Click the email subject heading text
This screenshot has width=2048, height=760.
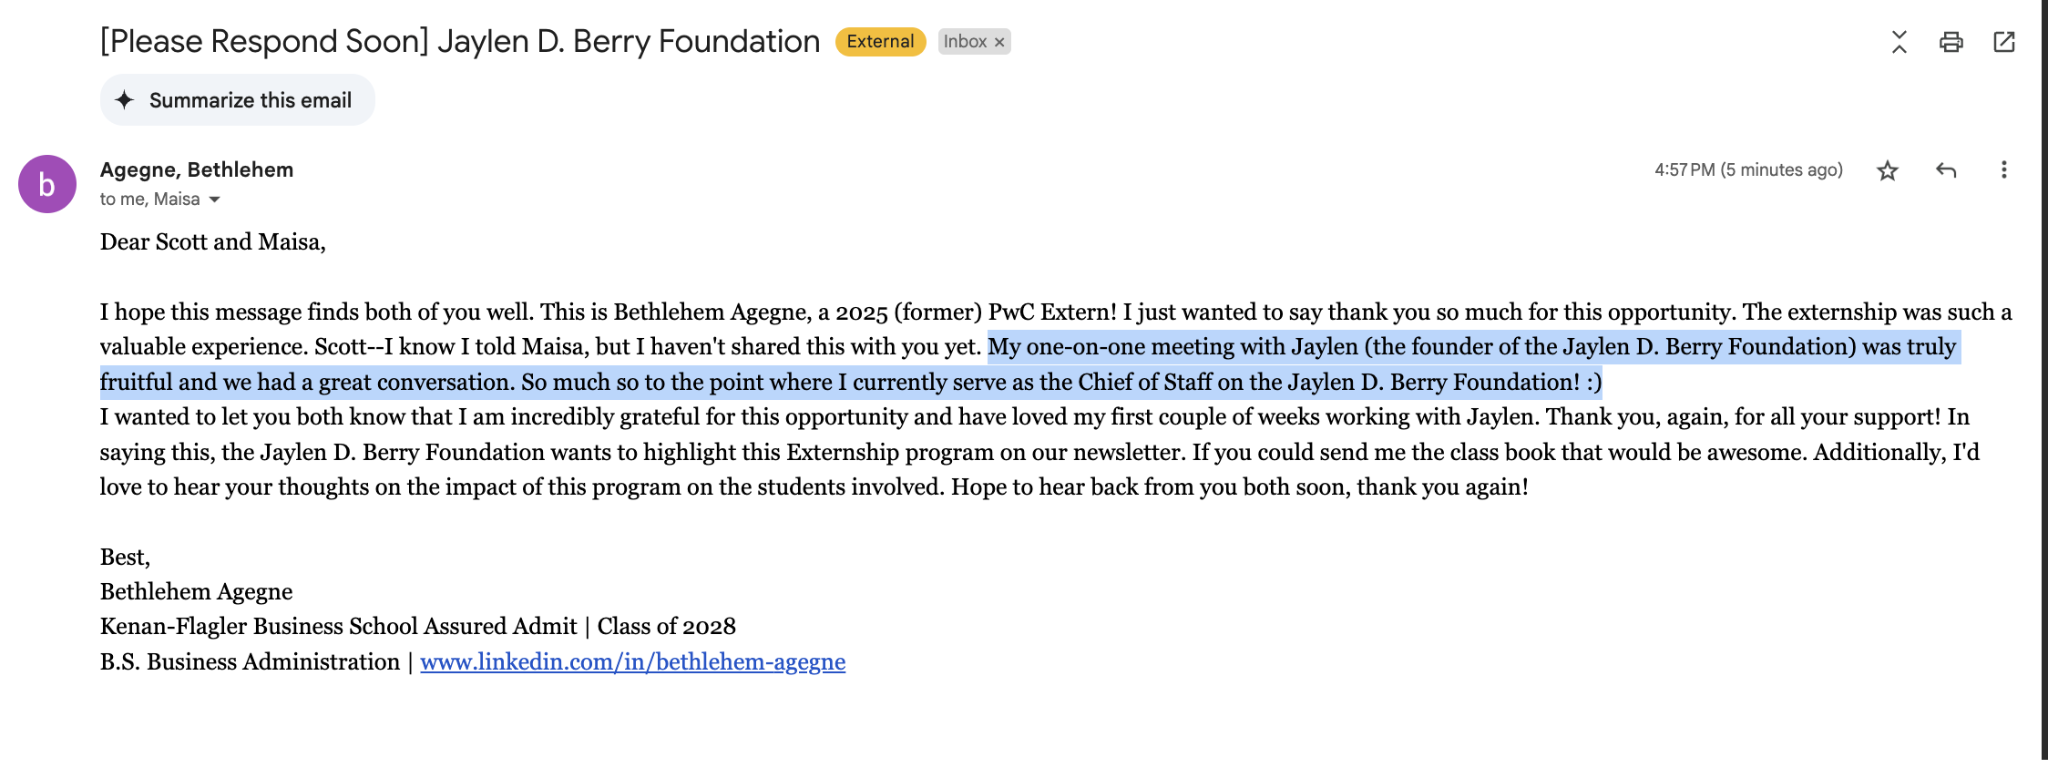459,41
